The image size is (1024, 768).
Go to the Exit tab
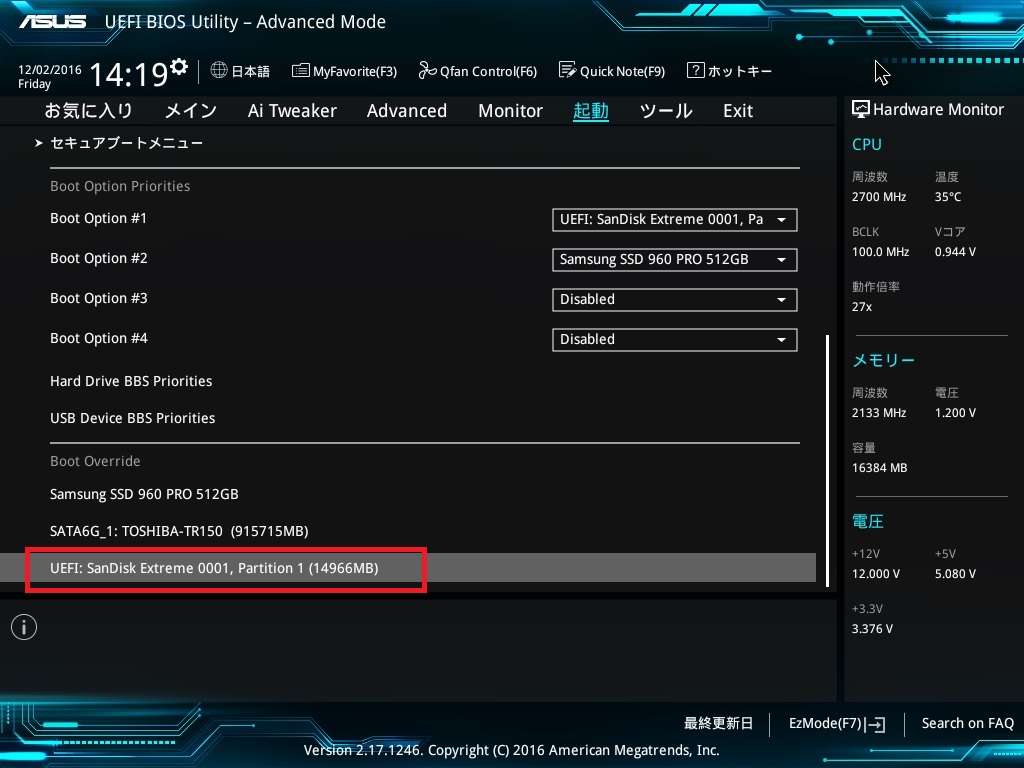(x=738, y=110)
